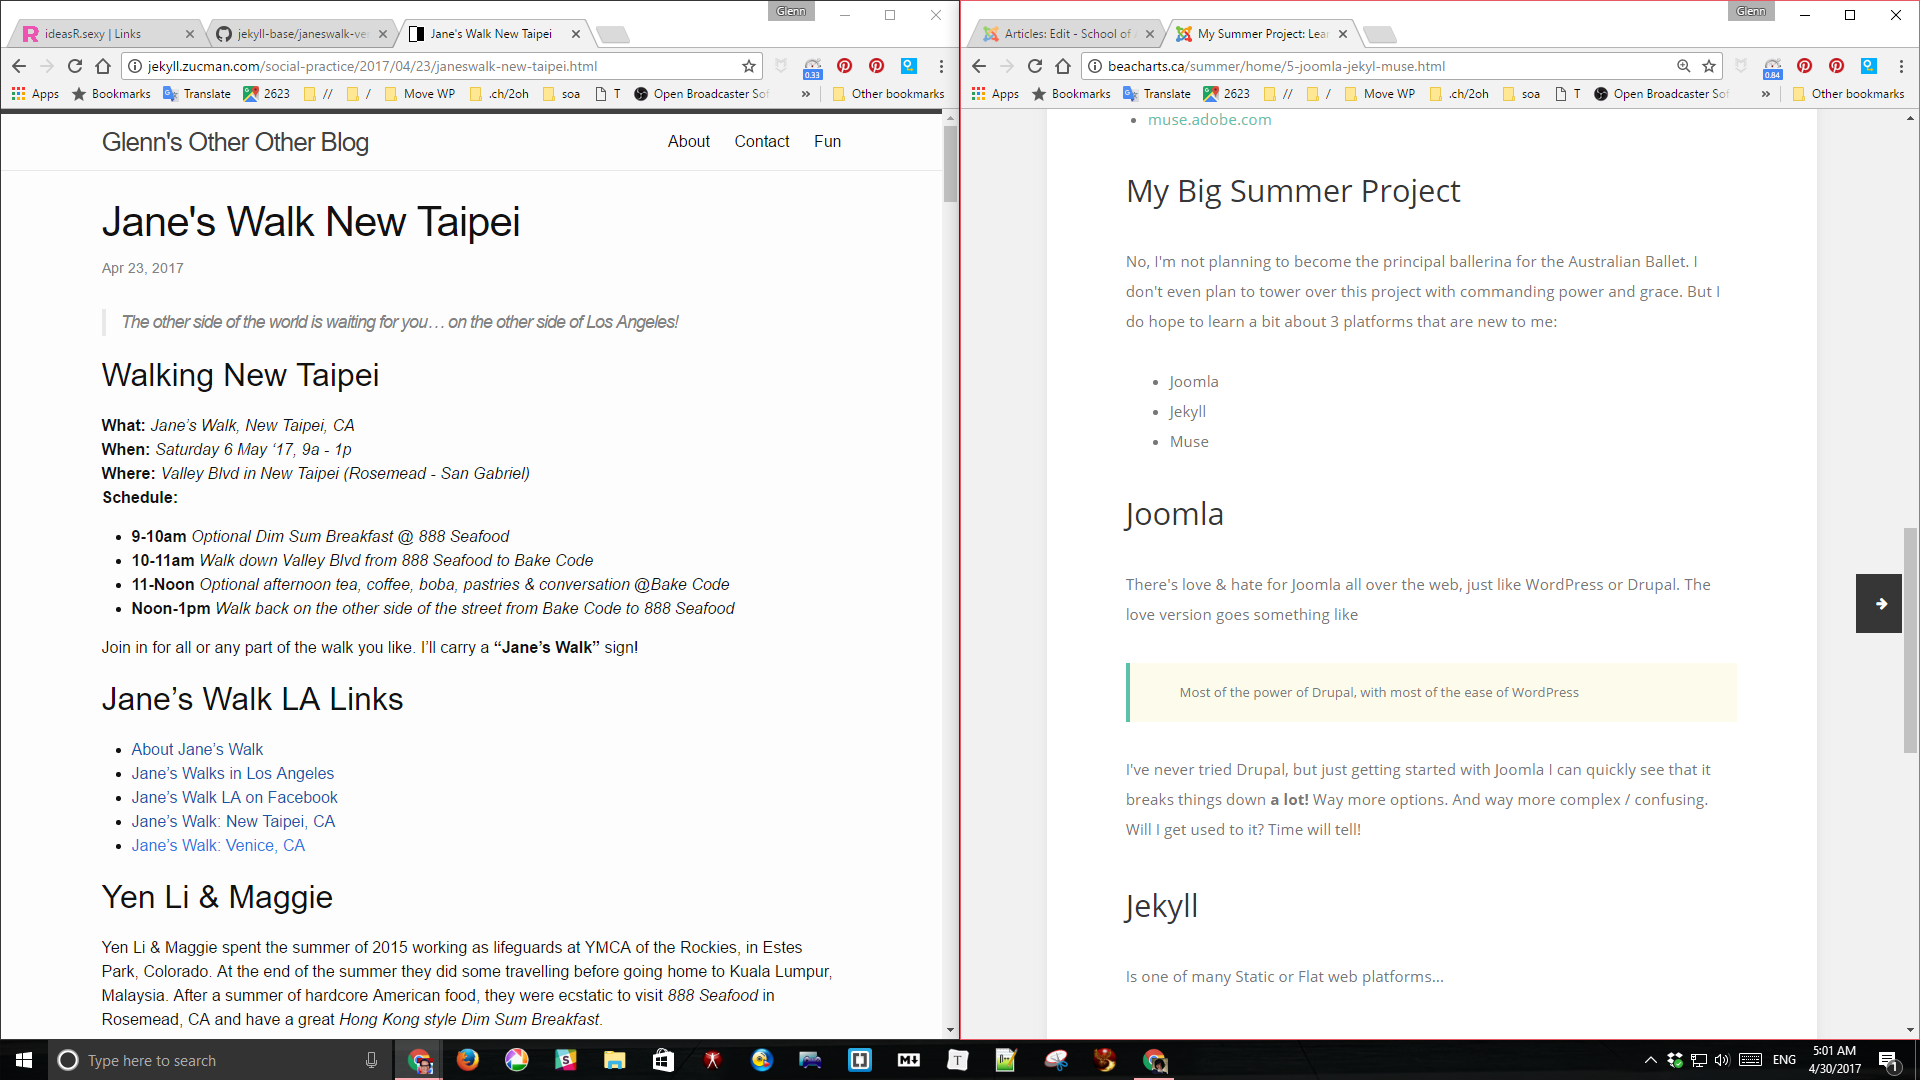Open the About page in blog navigation
This screenshot has width=1920, height=1080.
pyautogui.click(x=688, y=142)
